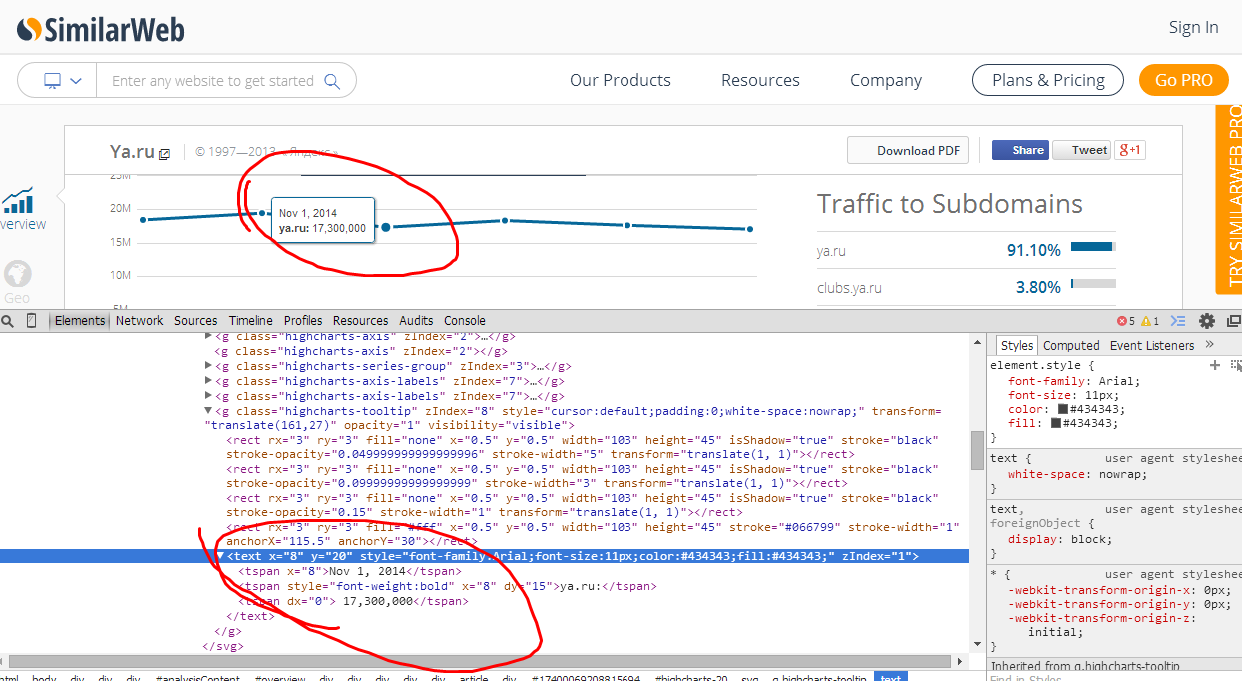
Task: Open the DevTools Resources tab
Action: (x=360, y=321)
